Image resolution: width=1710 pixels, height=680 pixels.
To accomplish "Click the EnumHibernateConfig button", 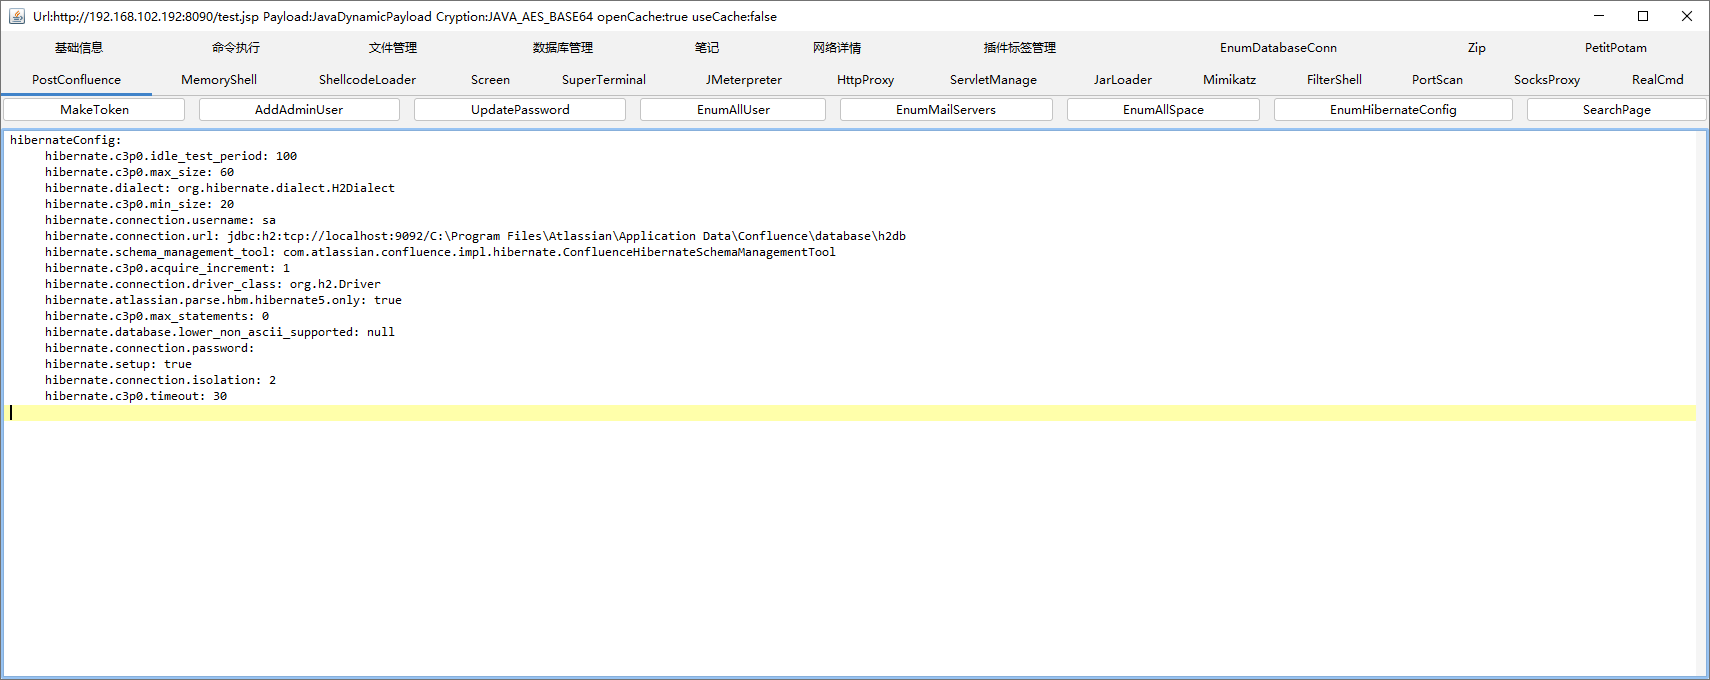I will pos(1393,110).
